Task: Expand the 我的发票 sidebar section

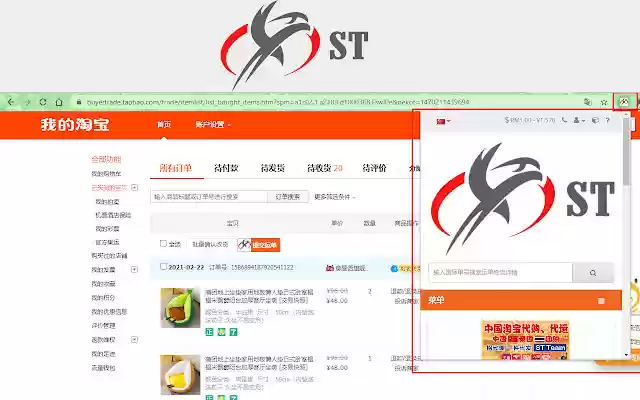Action: coord(134,269)
